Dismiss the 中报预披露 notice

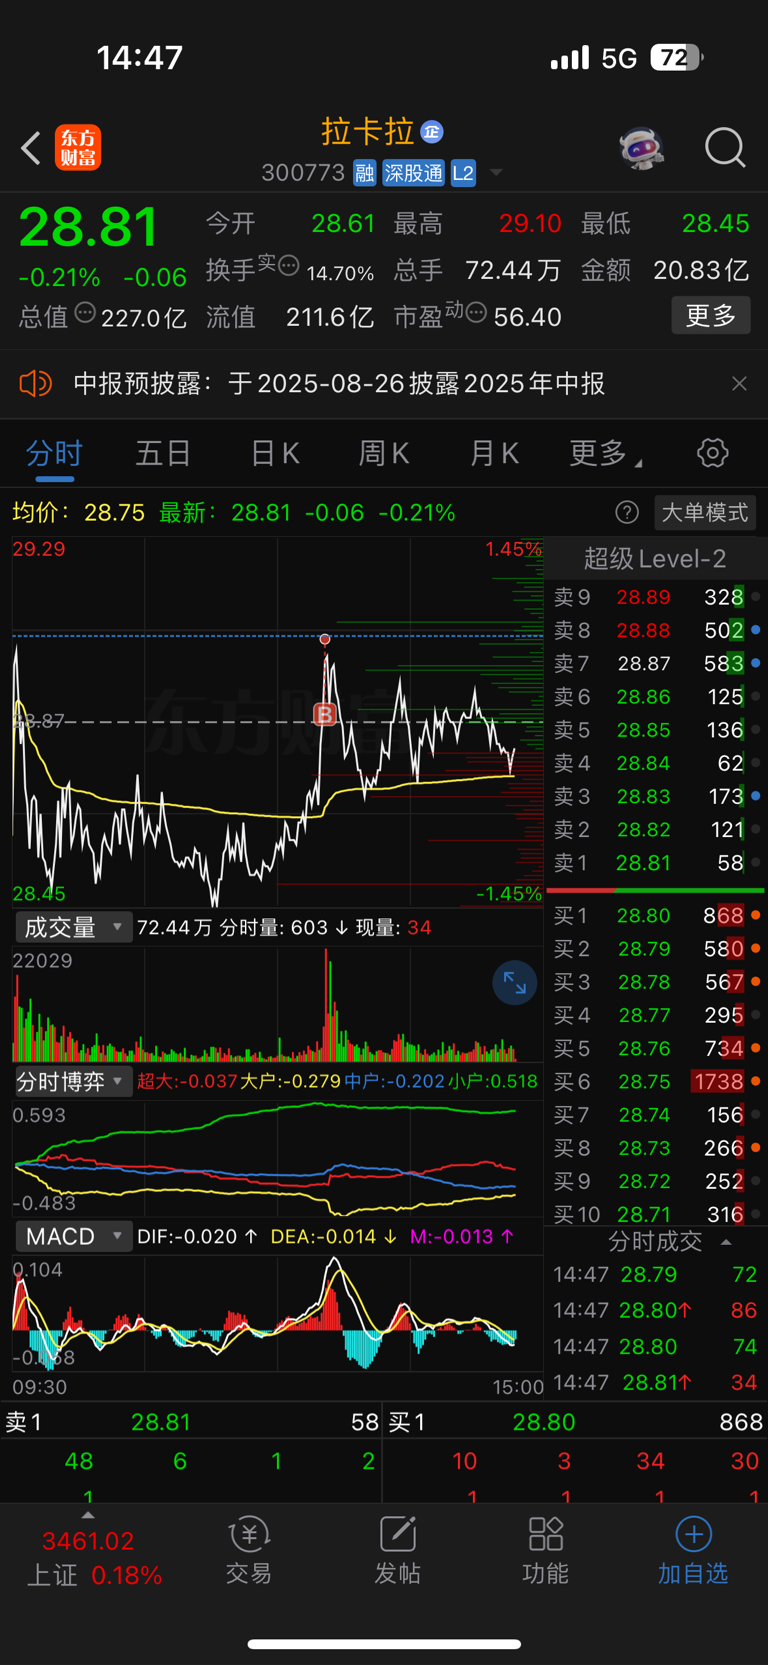click(739, 384)
